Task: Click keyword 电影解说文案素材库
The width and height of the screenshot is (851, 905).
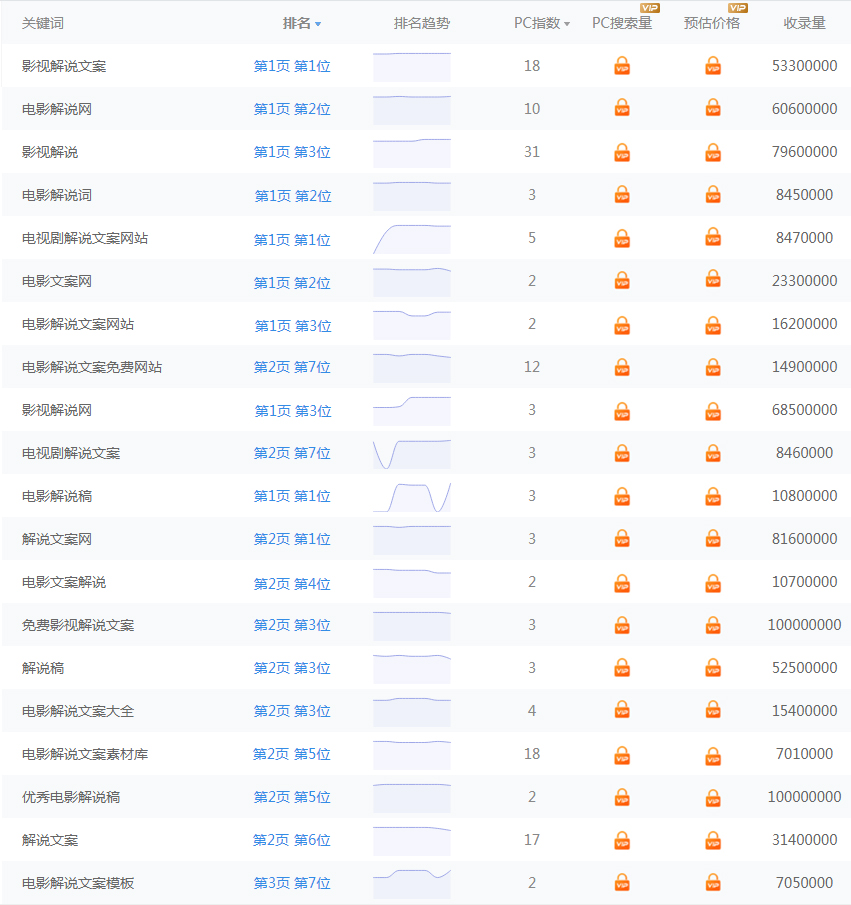Action: point(85,754)
